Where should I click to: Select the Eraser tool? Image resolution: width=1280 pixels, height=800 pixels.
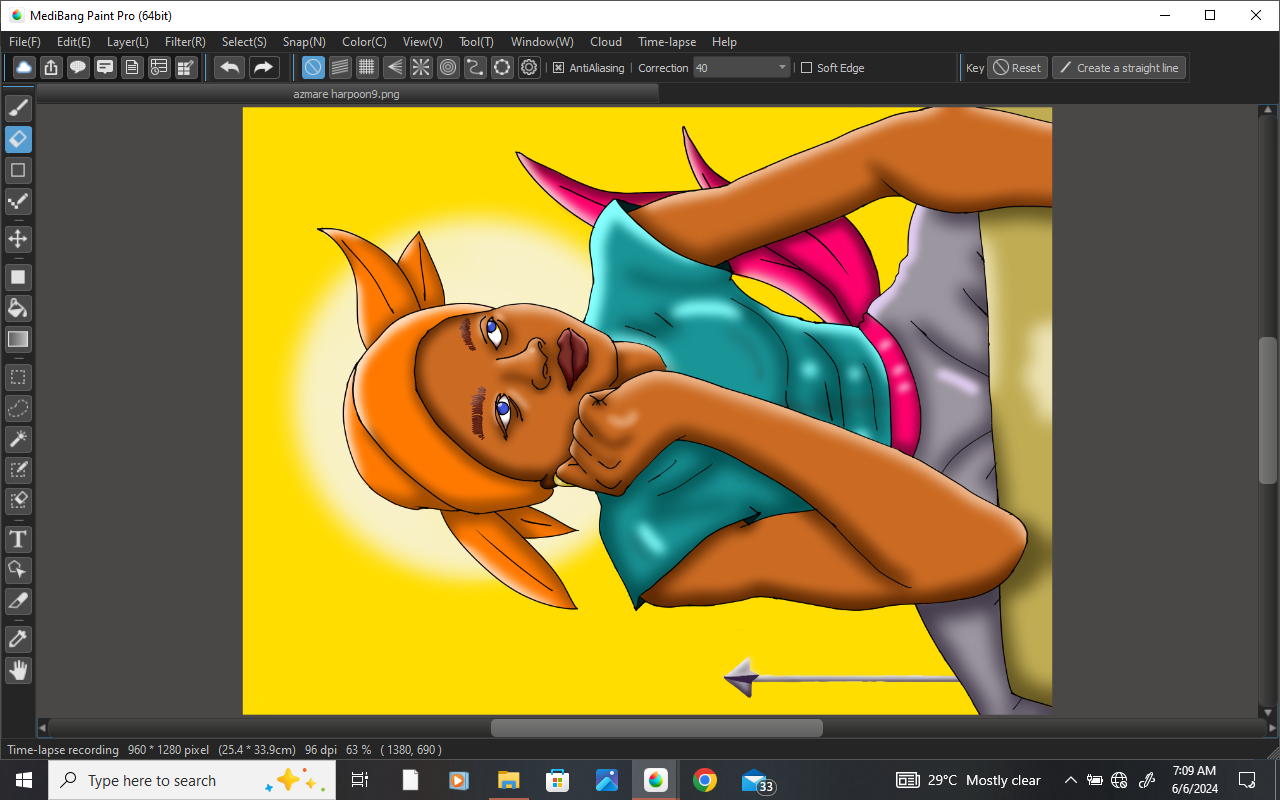tap(18, 139)
